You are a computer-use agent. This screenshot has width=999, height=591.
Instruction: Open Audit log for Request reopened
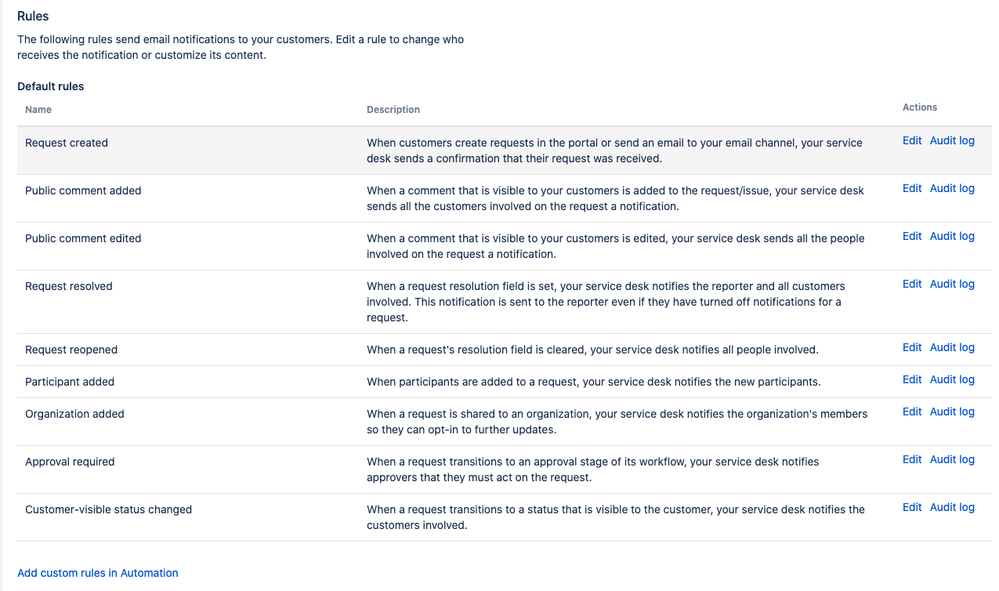952,348
